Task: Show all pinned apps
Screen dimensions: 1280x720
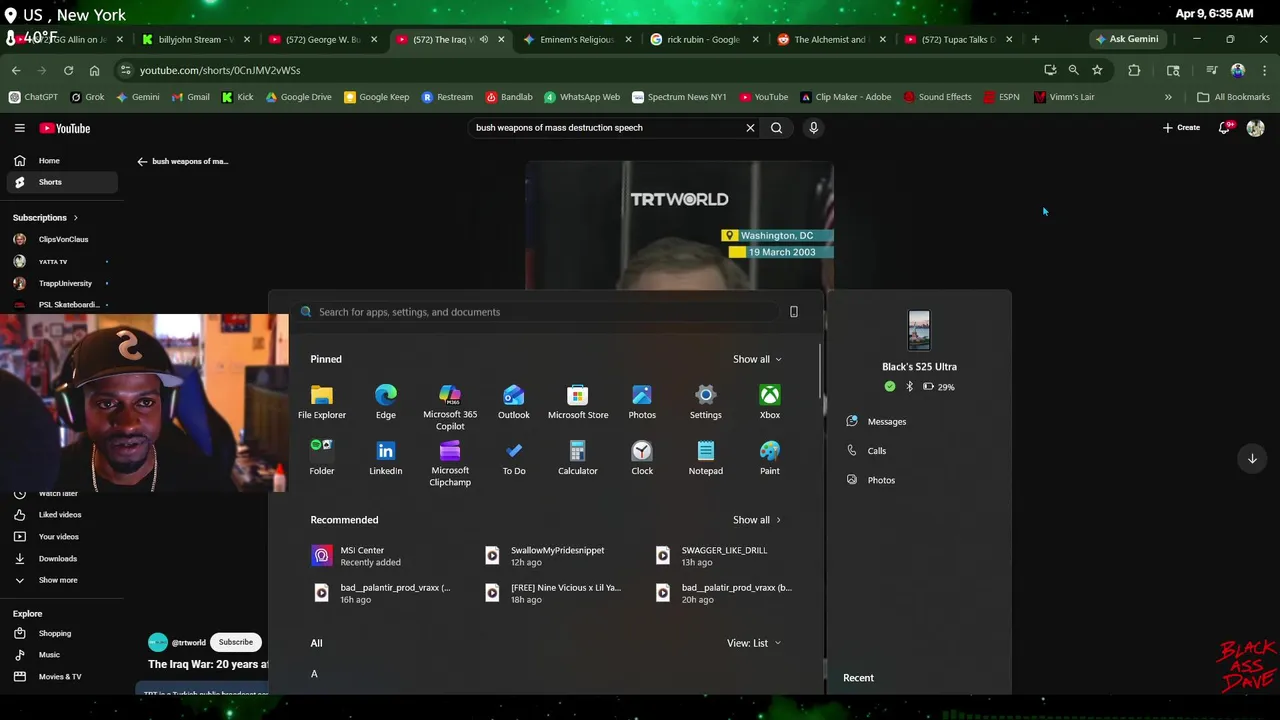Action: 757,359
